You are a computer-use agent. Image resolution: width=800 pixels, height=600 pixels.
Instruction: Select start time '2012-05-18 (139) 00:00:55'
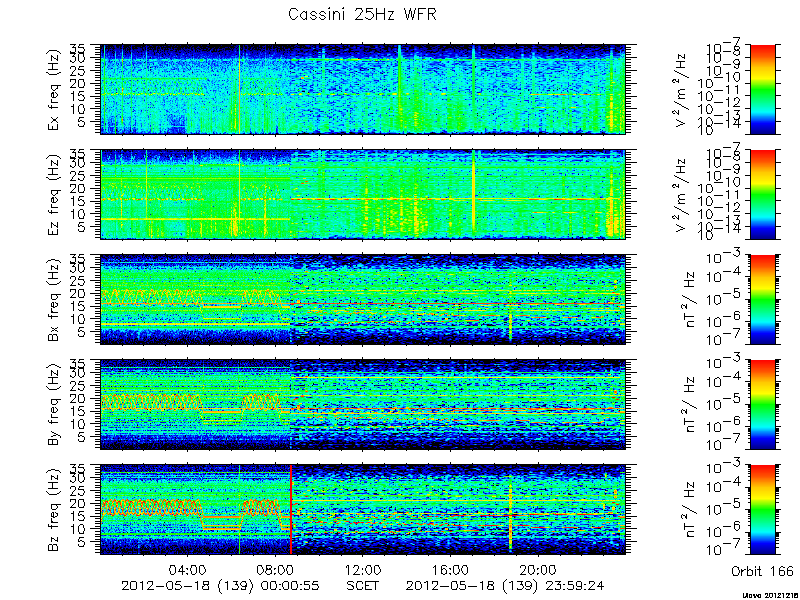(x=220, y=585)
